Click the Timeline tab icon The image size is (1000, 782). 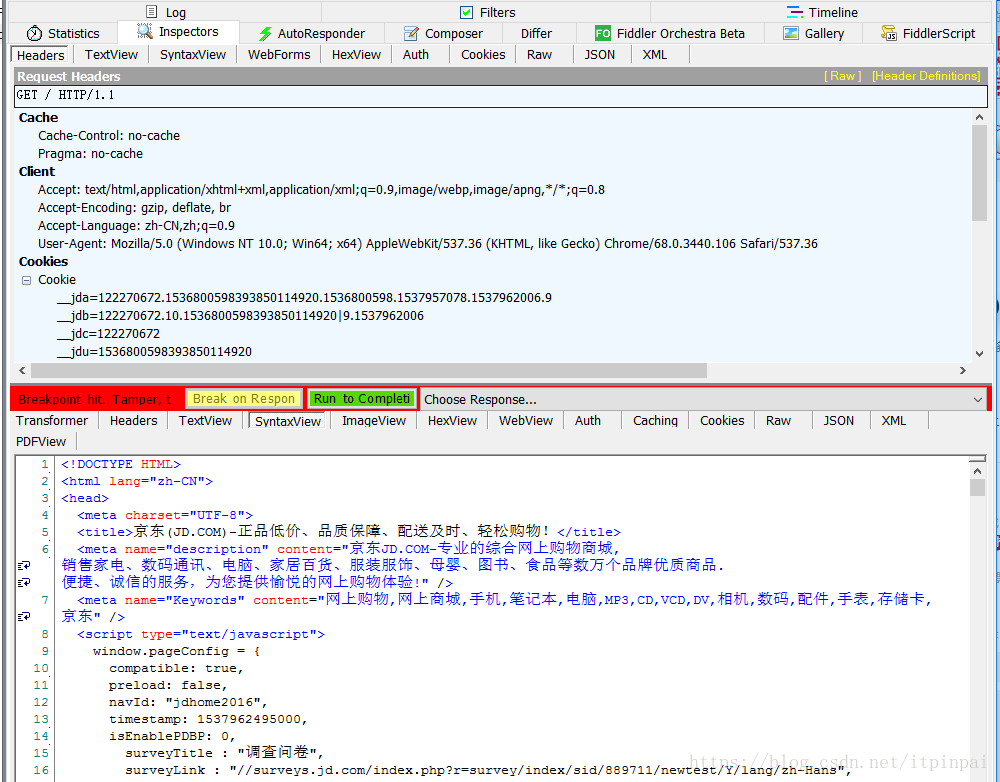click(795, 12)
